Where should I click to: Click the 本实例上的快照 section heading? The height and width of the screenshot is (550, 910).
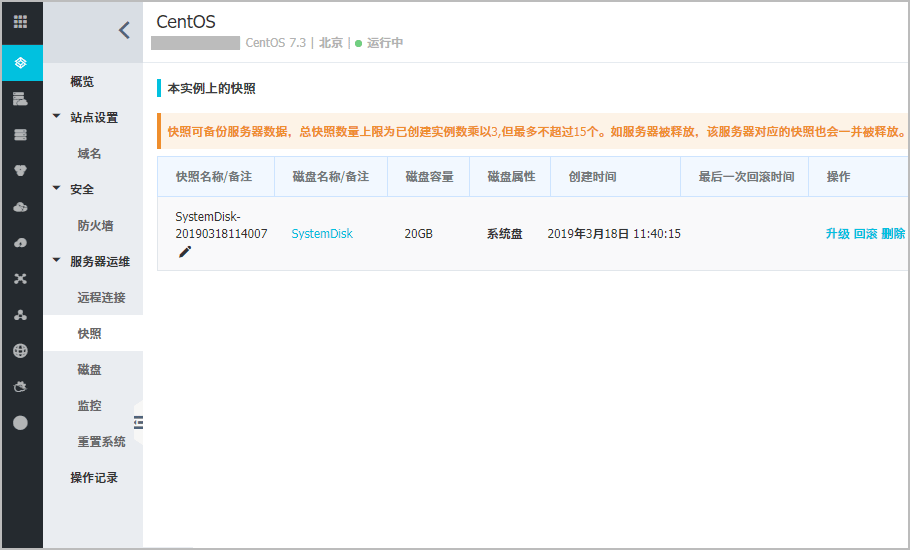coord(212,89)
